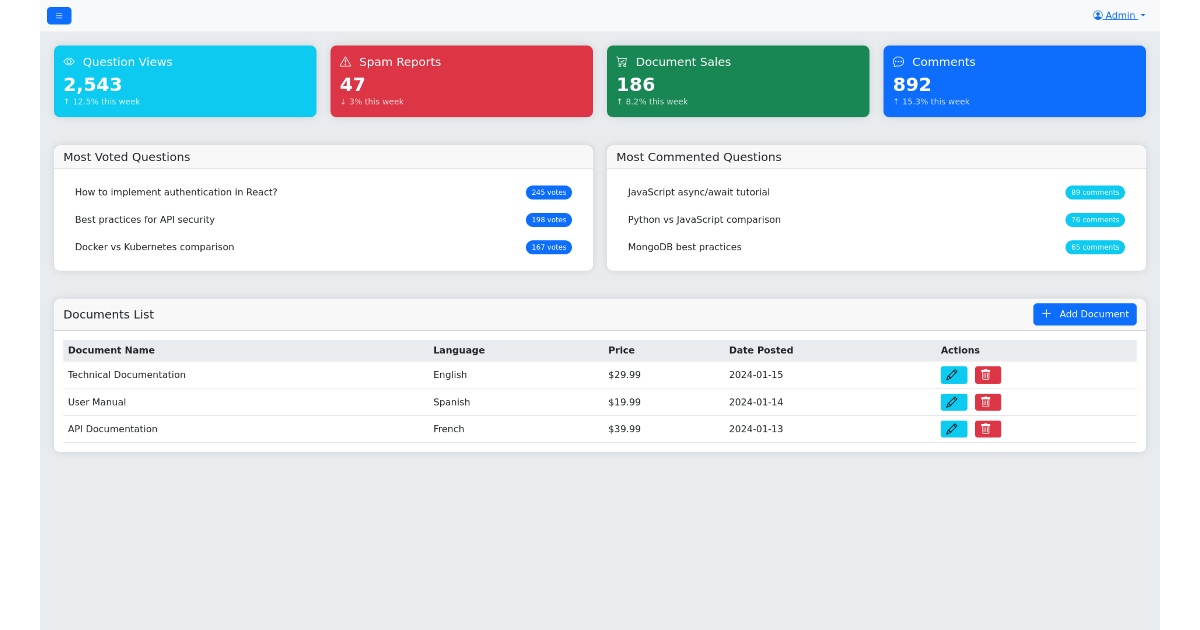Image resolution: width=1200 pixels, height=630 pixels.
Task: Click the Document Name column header
Action: pos(110,350)
